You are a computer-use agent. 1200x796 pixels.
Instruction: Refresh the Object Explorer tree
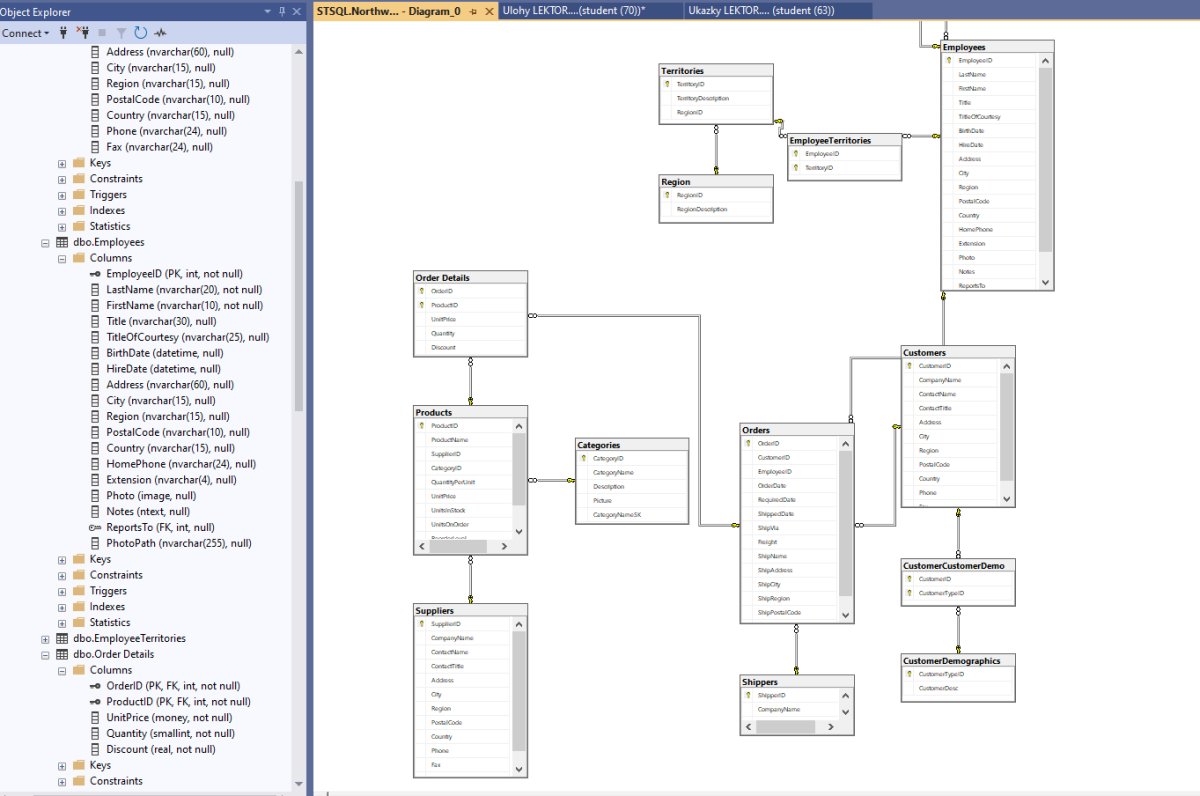[140, 33]
